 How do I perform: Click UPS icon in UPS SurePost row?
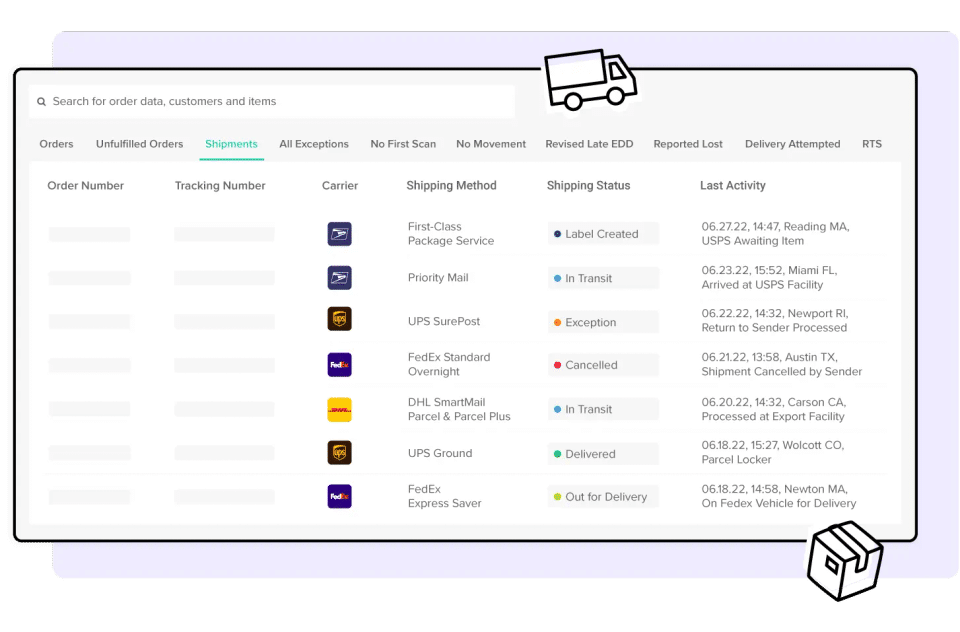[x=339, y=319]
